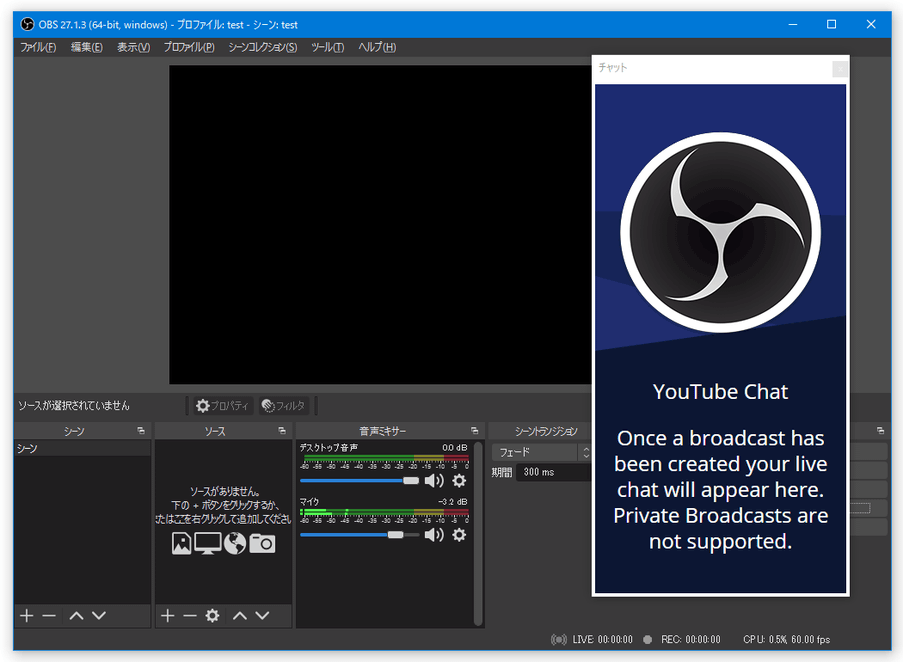
Task: Move the scene down with arrow icon
Action: tap(99, 615)
